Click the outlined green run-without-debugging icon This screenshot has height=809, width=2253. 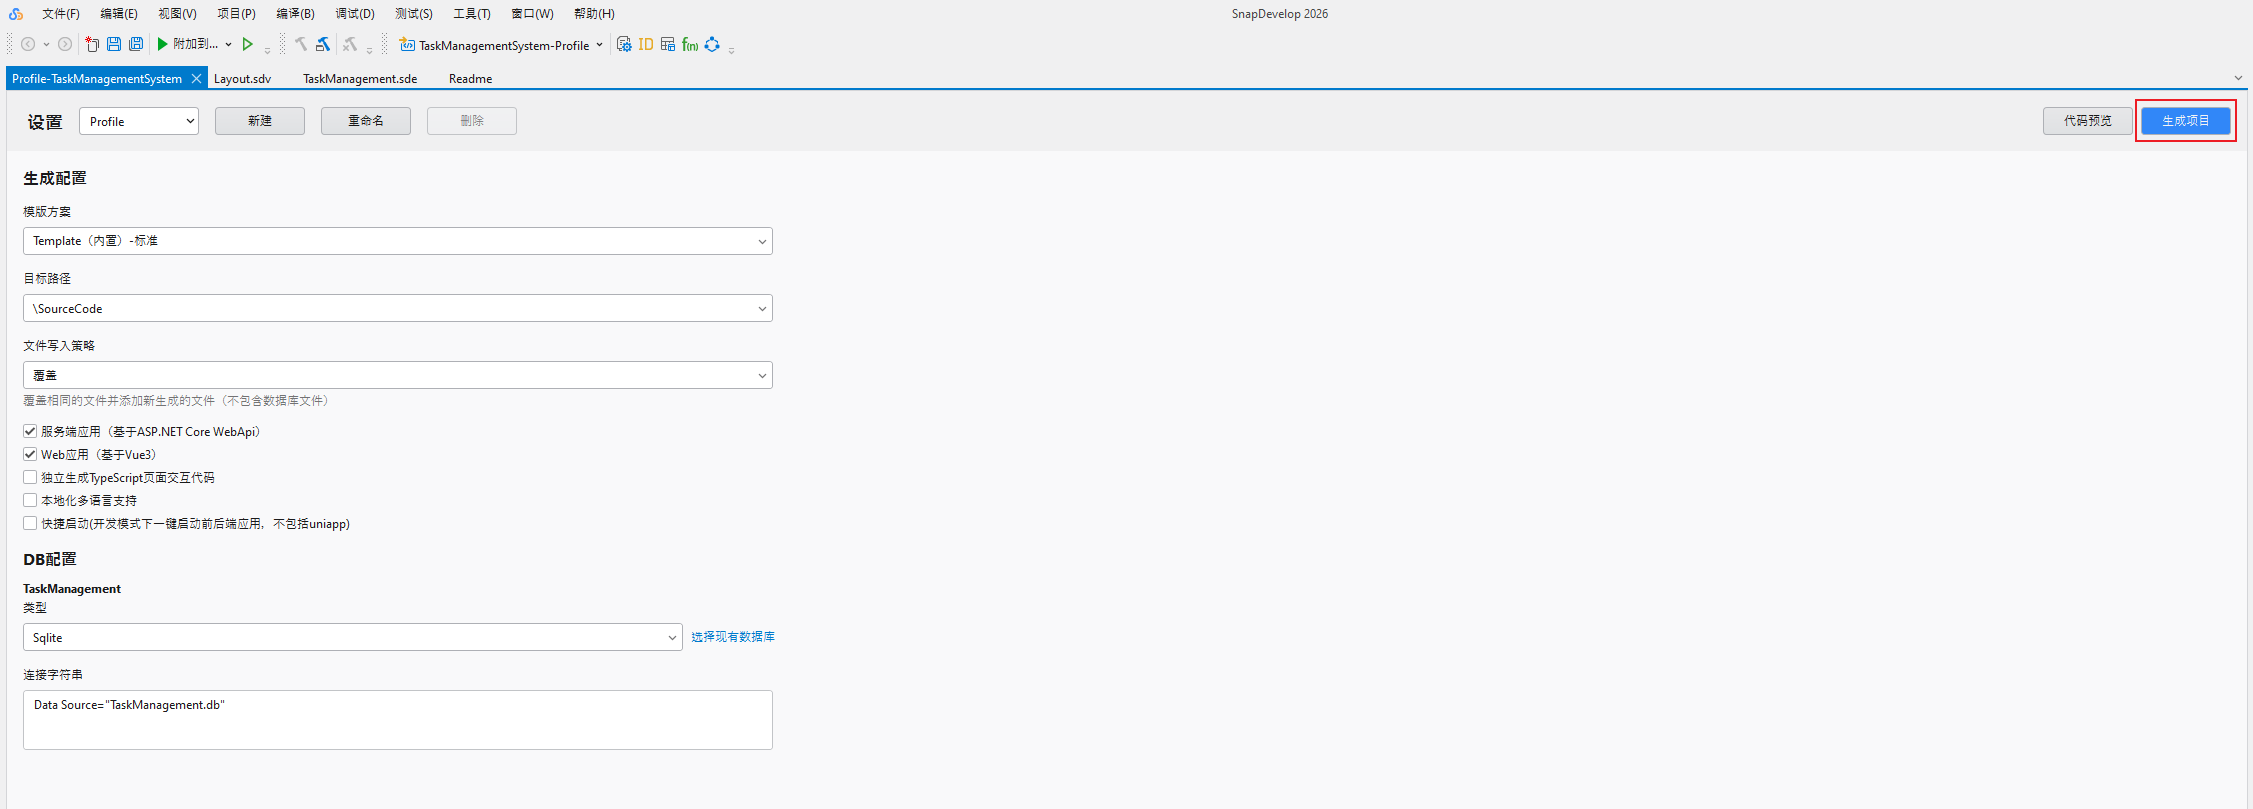point(248,44)
